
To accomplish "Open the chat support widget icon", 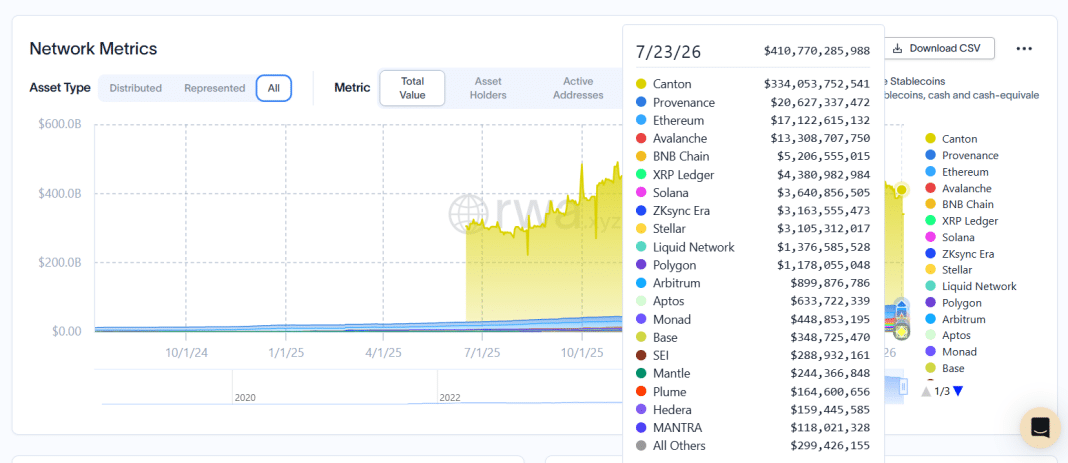I will [x=1040, y=428].
